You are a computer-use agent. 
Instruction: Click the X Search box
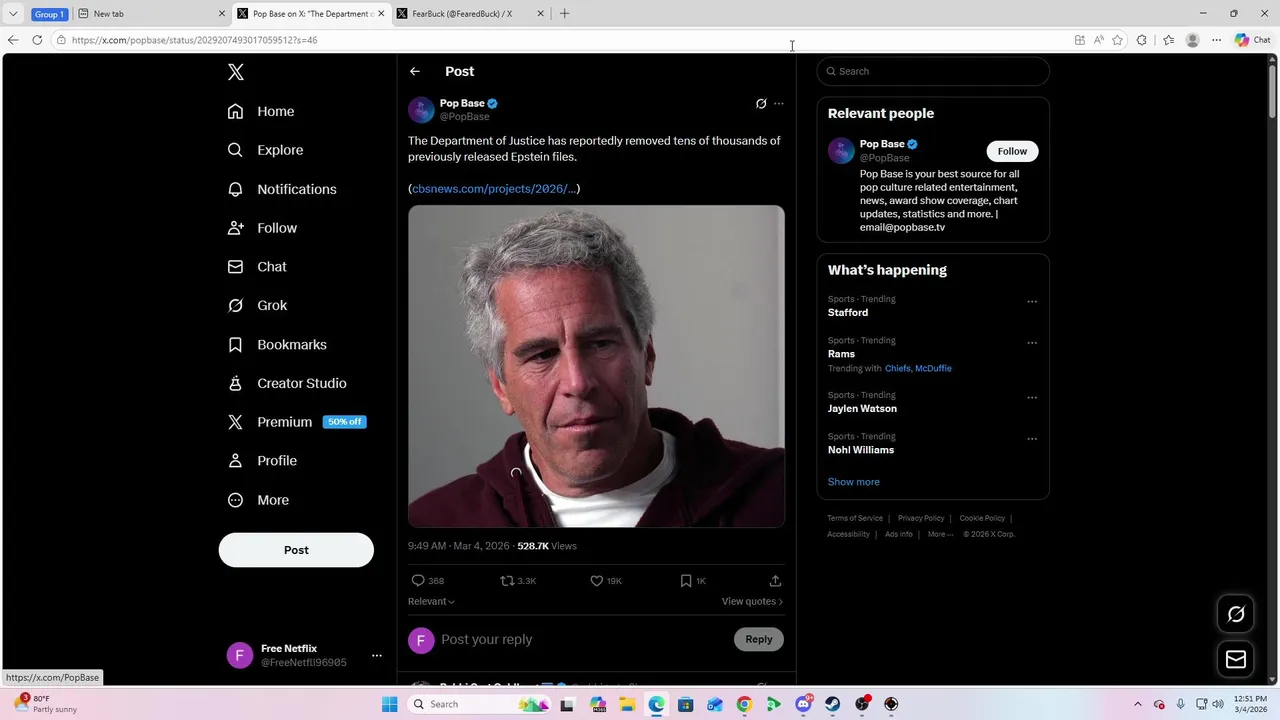(x=933, y=71)
